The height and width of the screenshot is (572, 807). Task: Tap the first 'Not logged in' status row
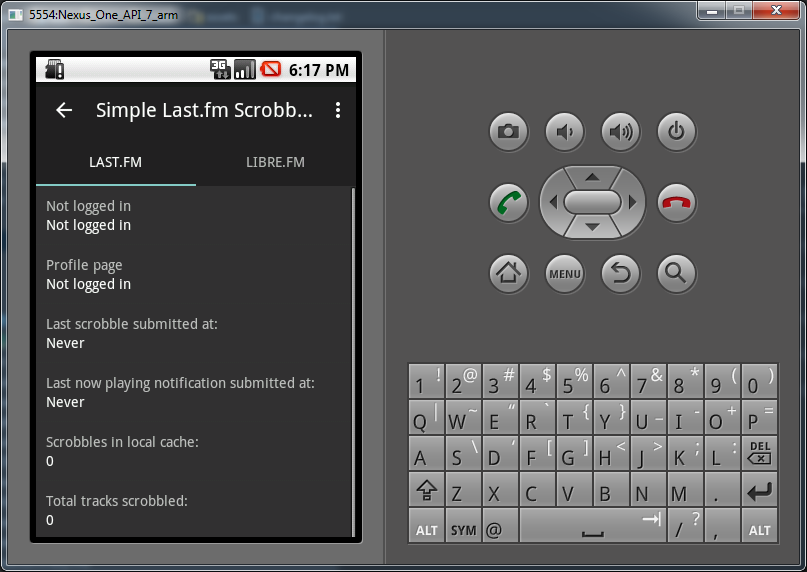(194, 216)
